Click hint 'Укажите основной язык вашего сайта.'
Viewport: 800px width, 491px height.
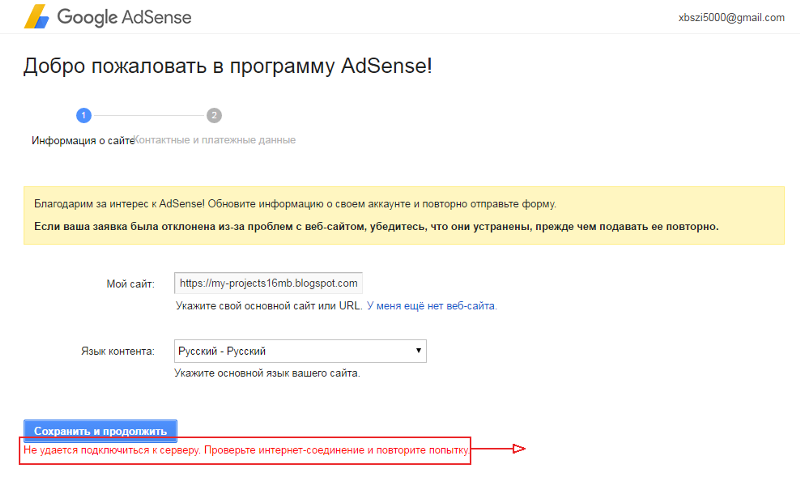coord(267,373)
